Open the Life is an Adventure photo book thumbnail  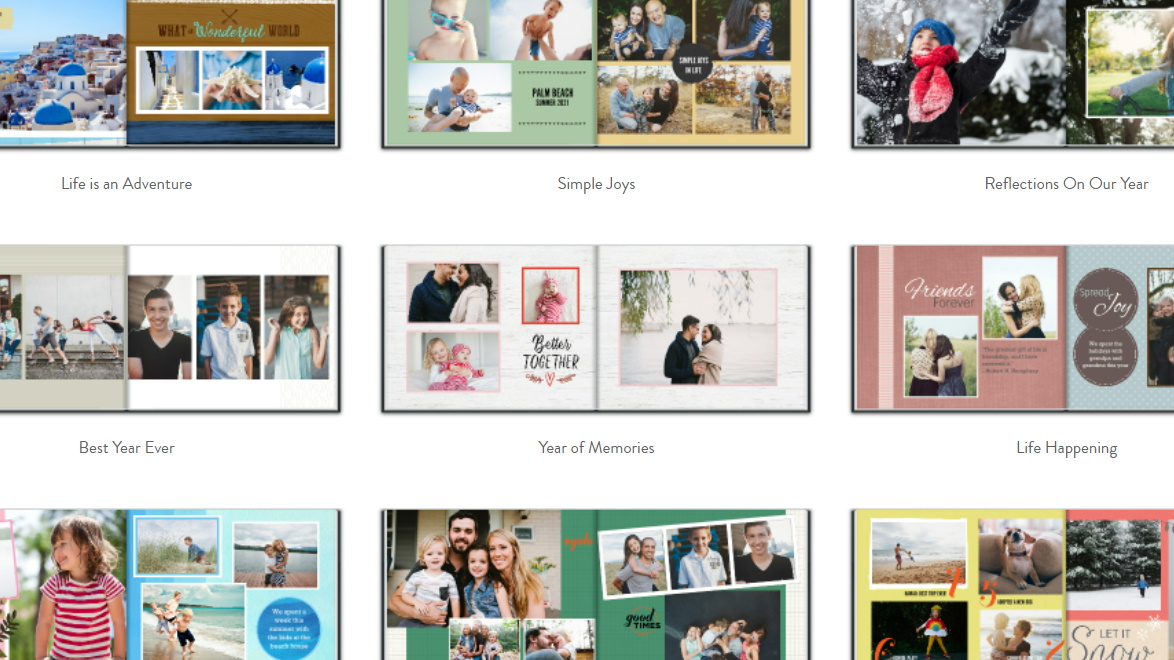169,73
